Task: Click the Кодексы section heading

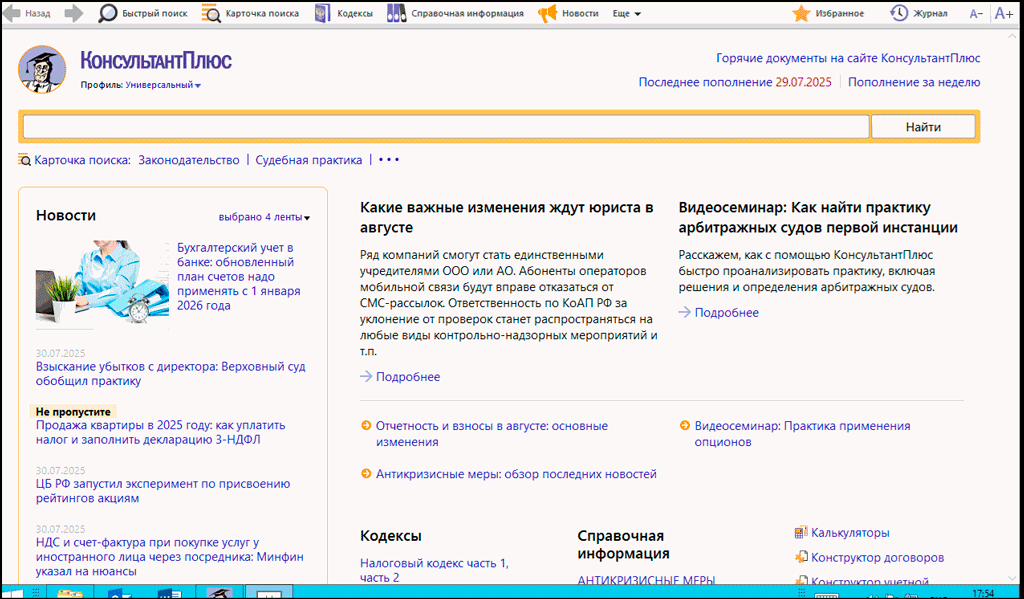Action: coord(391,536)
